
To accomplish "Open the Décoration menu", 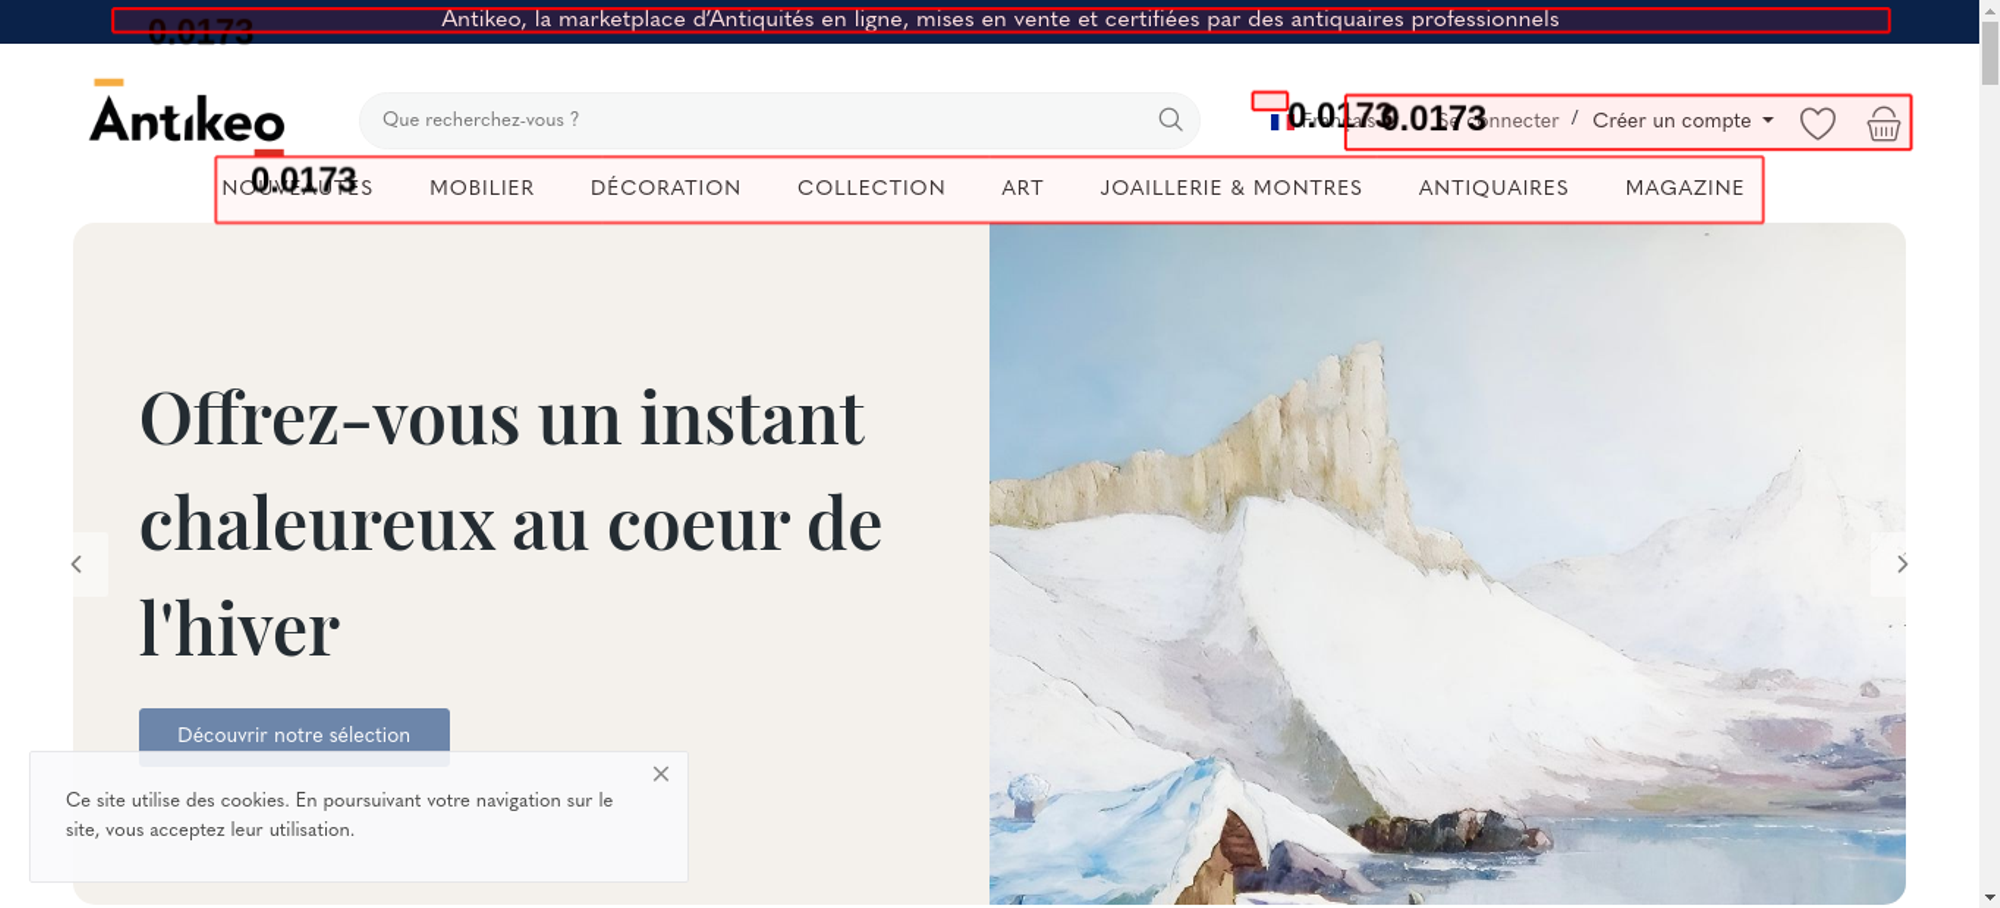I will click(x=666, y=188).
